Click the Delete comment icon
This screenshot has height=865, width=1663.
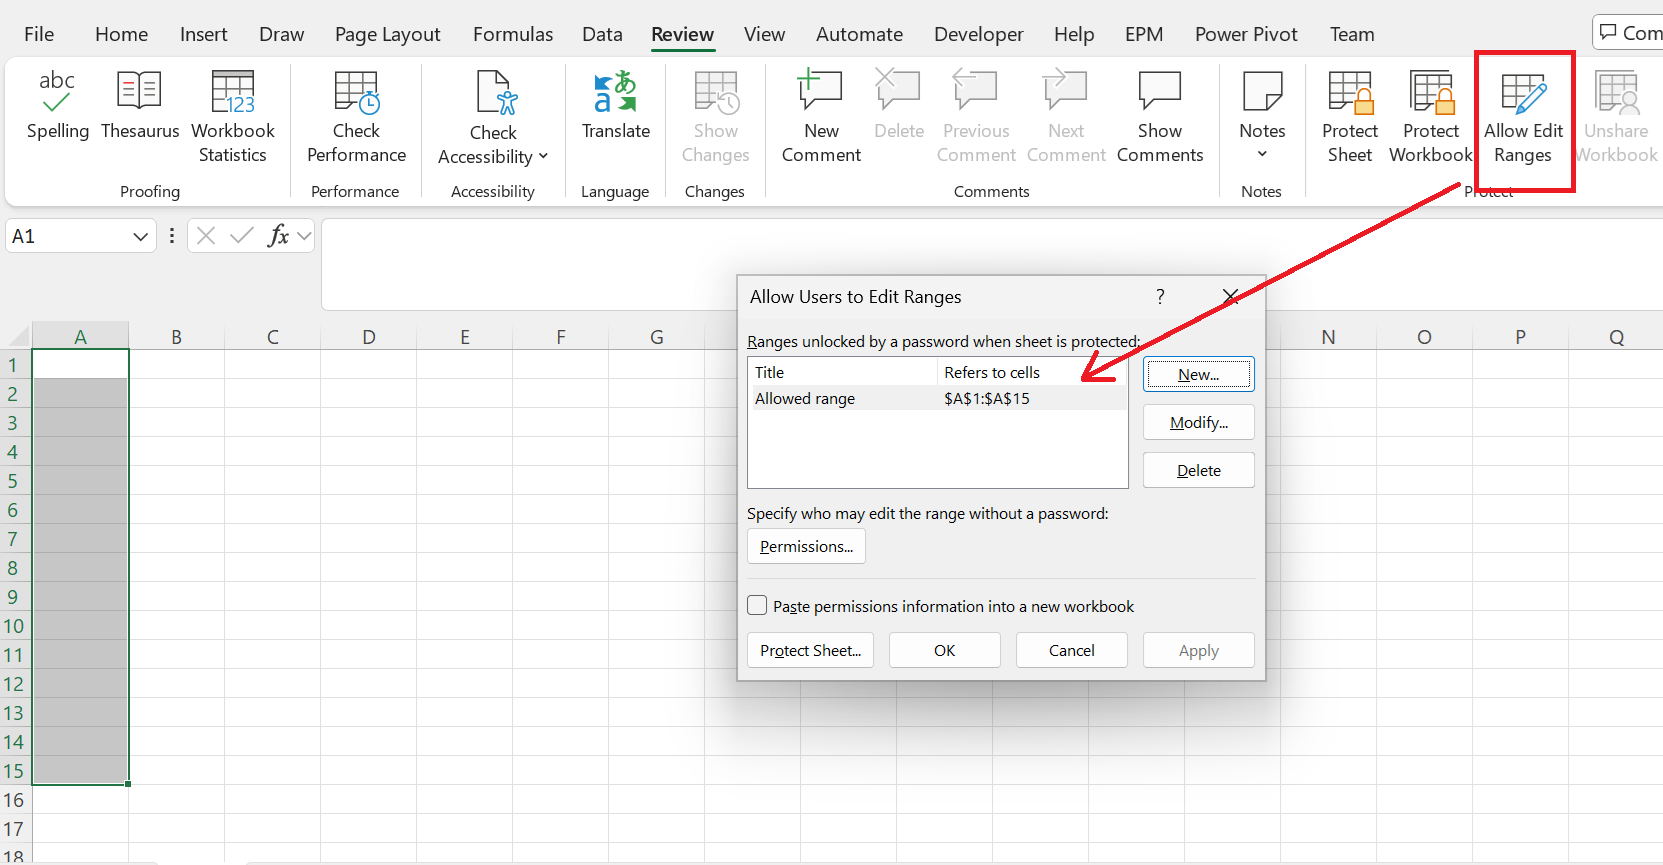(898, 90)
